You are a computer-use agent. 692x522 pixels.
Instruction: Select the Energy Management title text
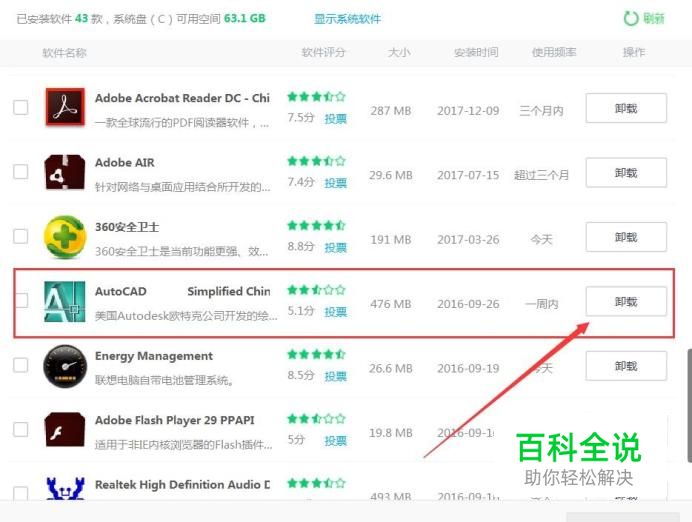(154, 356)
